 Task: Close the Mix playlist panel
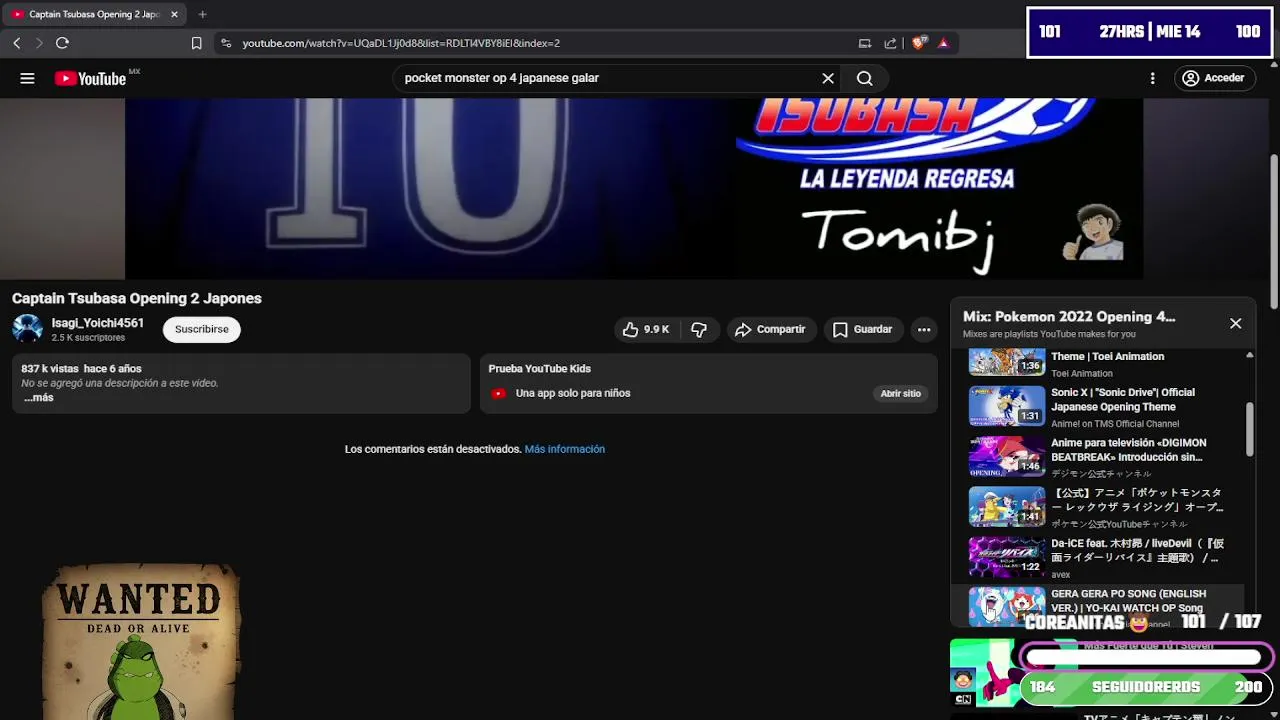(1236, 323)
